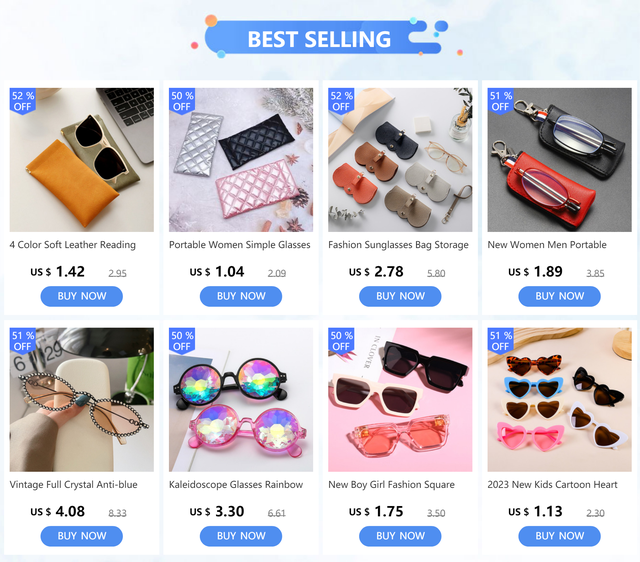View the folding reading glasses keychain photo
Image resolution: width=640 pixels, height=562 pixels.
pos(559,160)
